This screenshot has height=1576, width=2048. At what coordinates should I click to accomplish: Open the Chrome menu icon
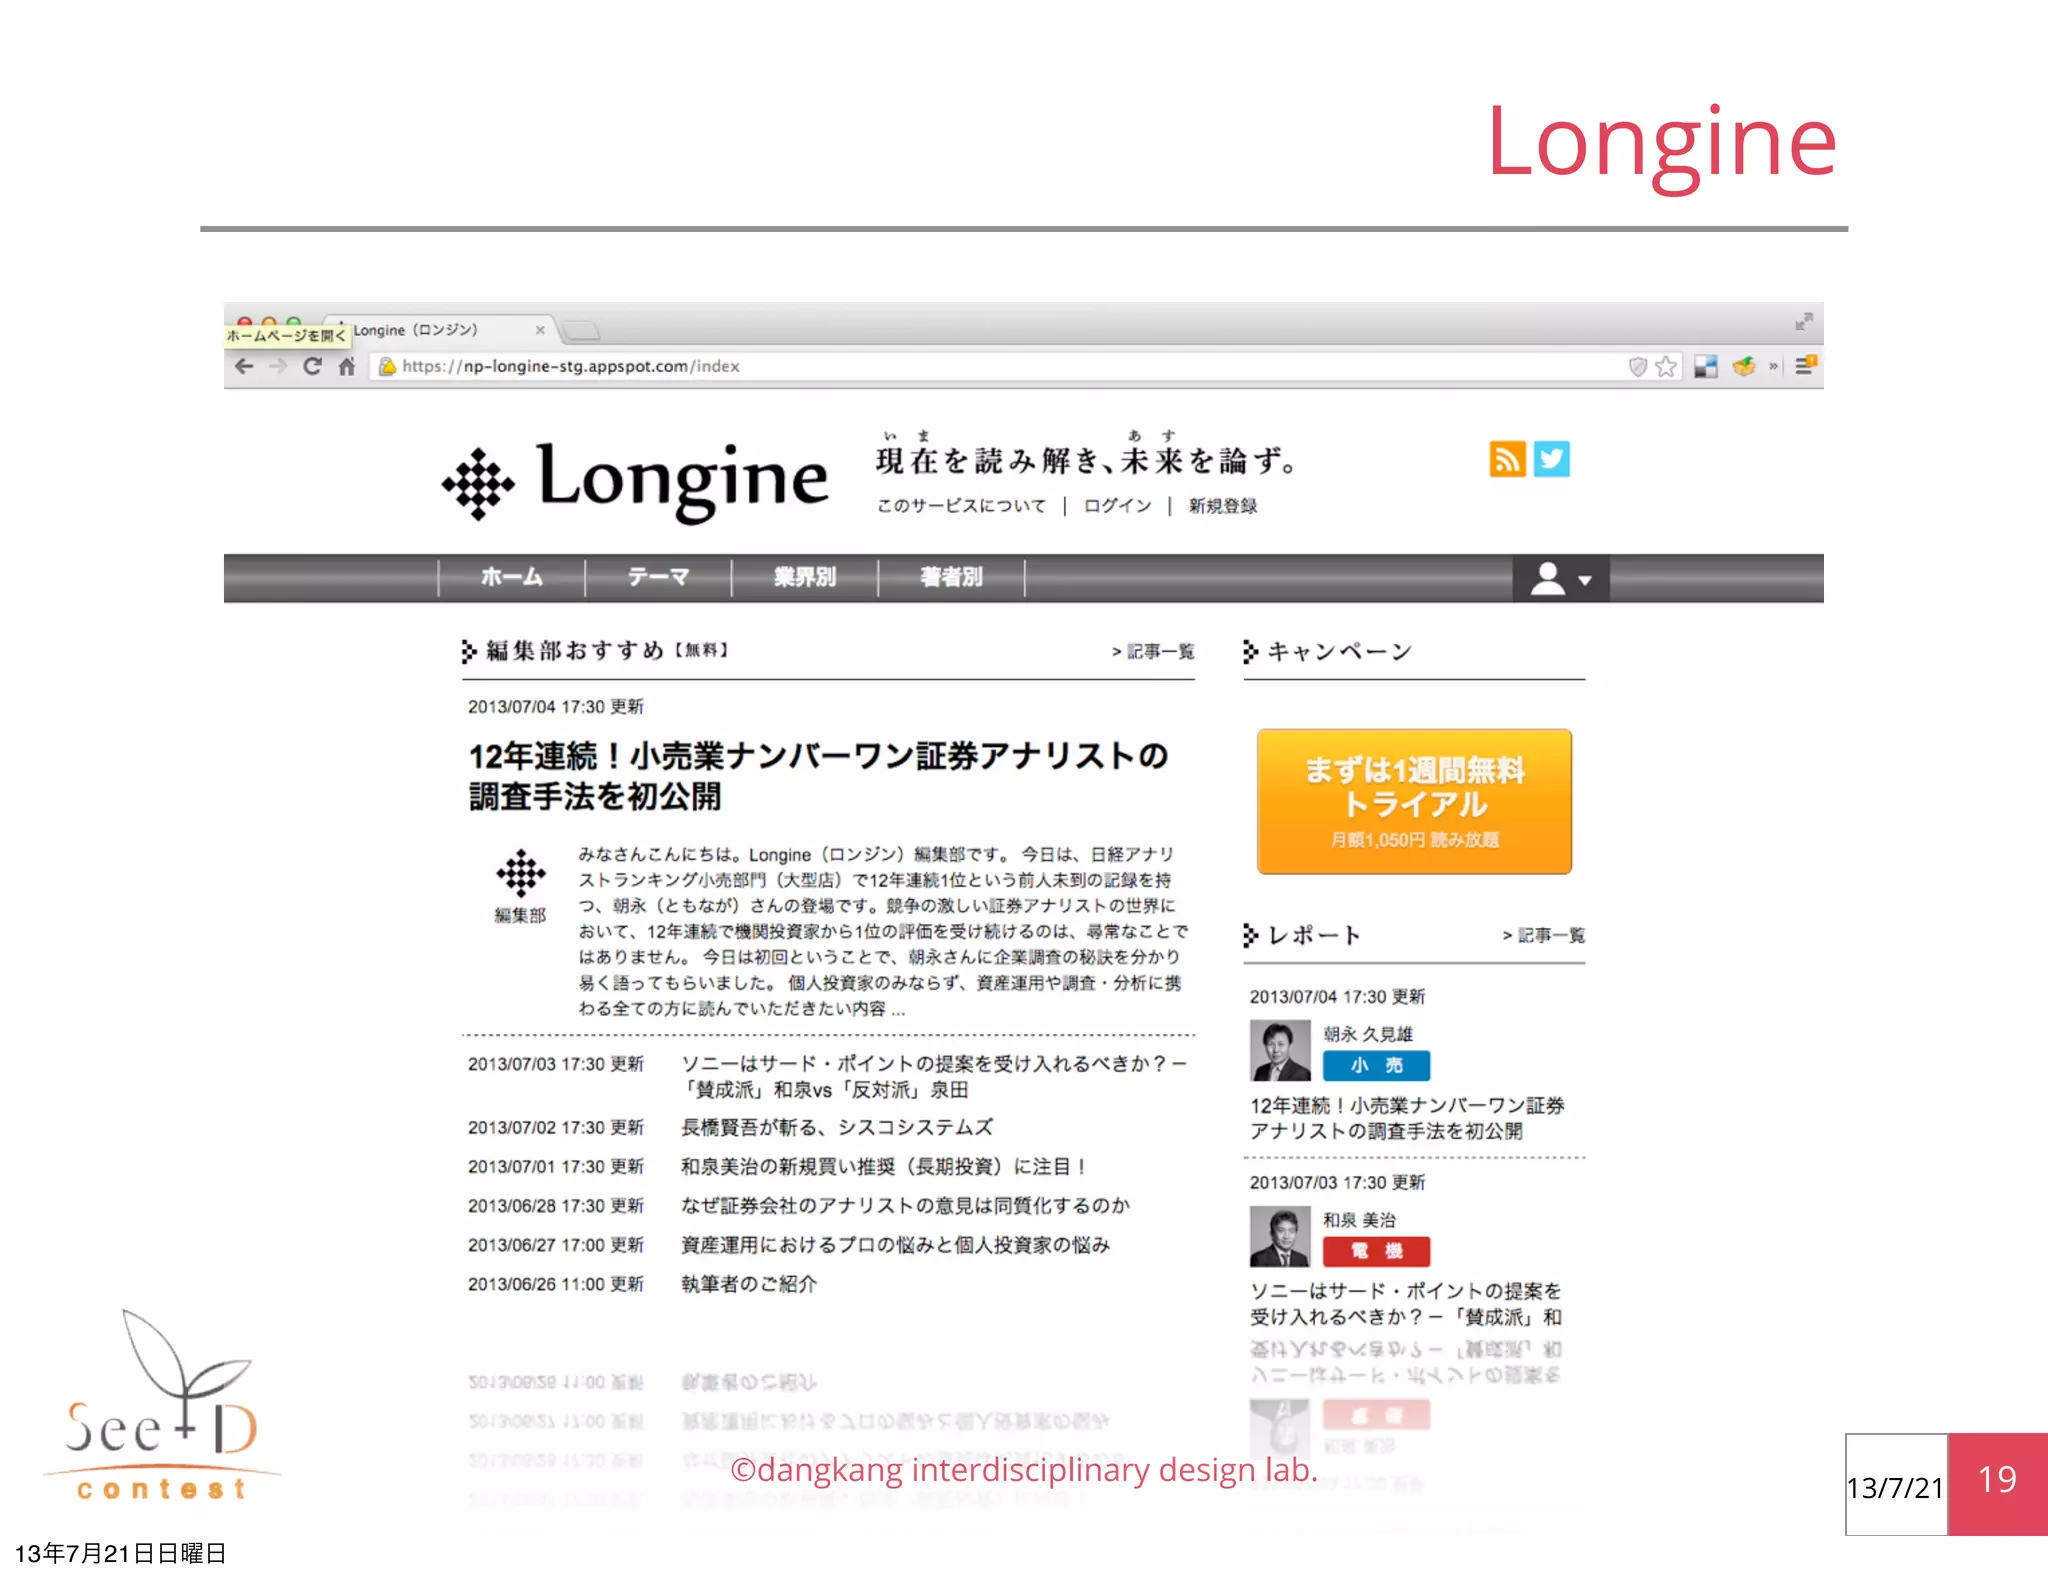tap(1805, 366)
